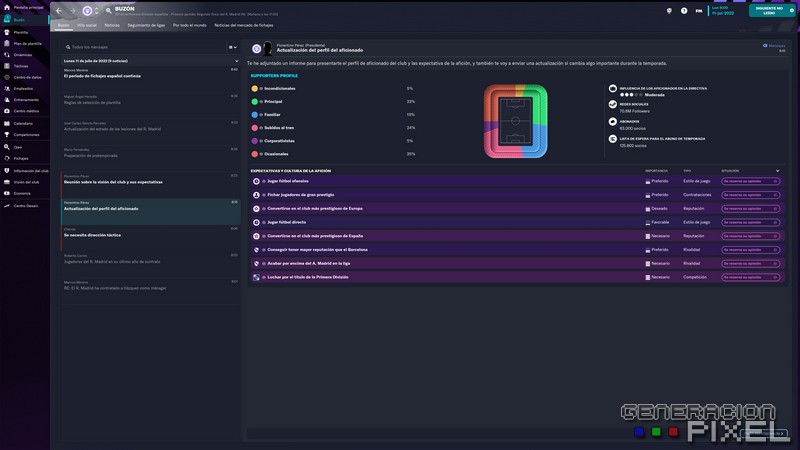800x450 pixels.
Task: Open Visión del club
Action: [x=24, y=182]
